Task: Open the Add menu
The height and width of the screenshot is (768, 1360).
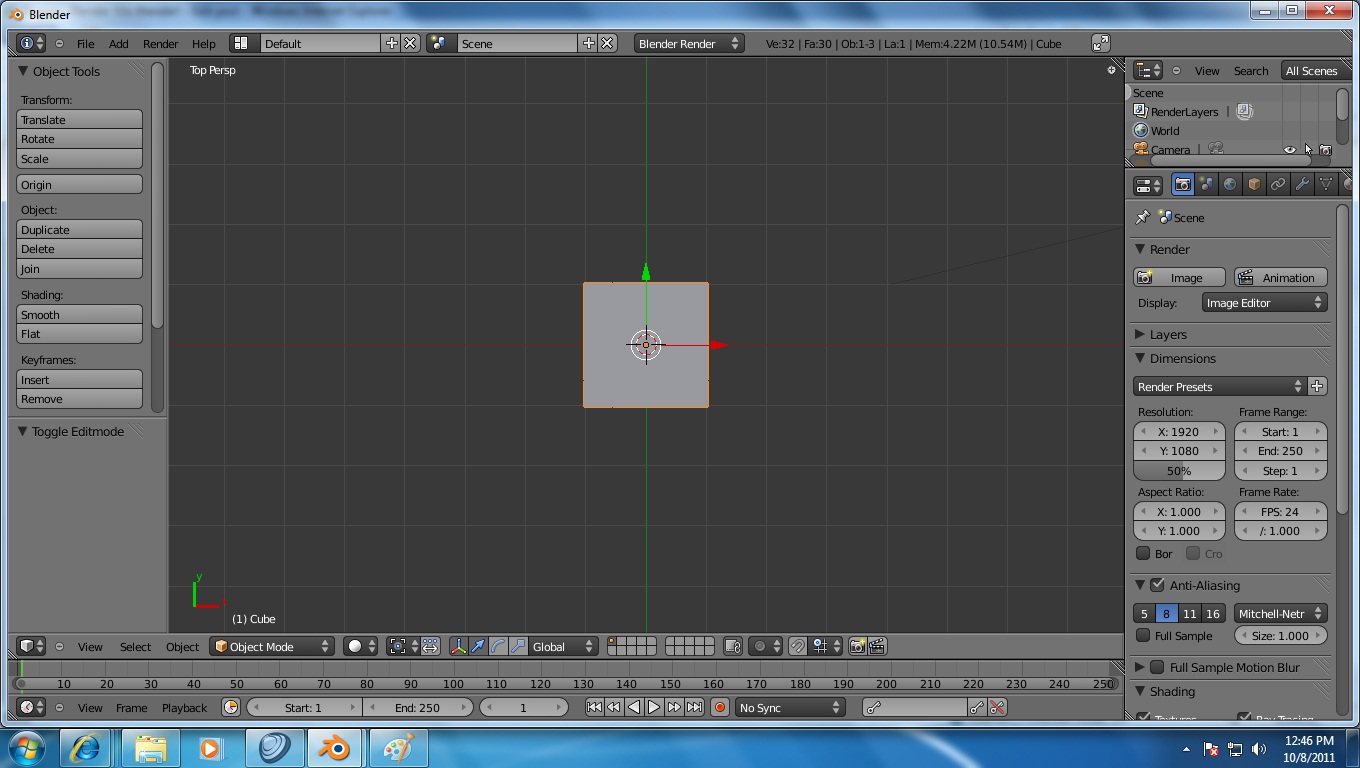Action: [118, 44]
